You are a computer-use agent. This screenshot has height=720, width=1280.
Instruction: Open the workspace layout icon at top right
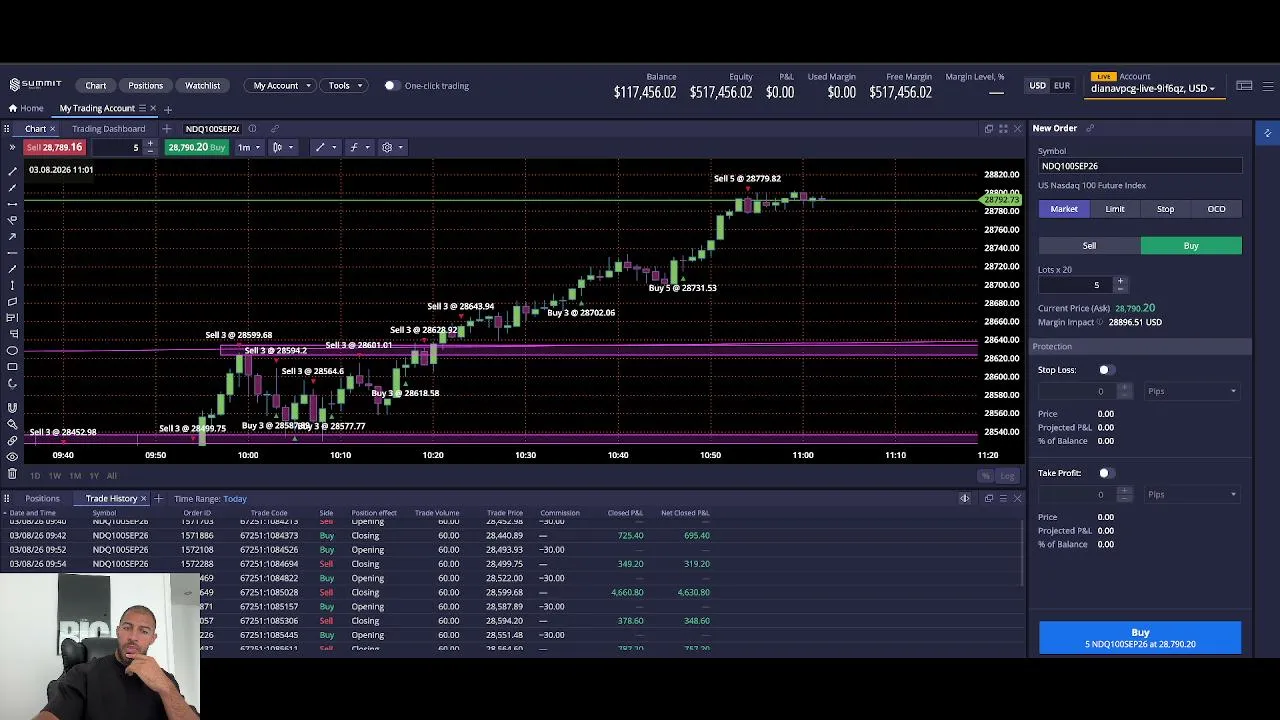[x=1244, y=86]
